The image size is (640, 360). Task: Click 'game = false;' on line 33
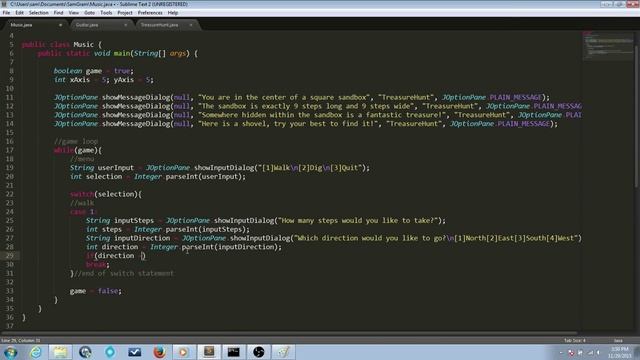[96, 291]
